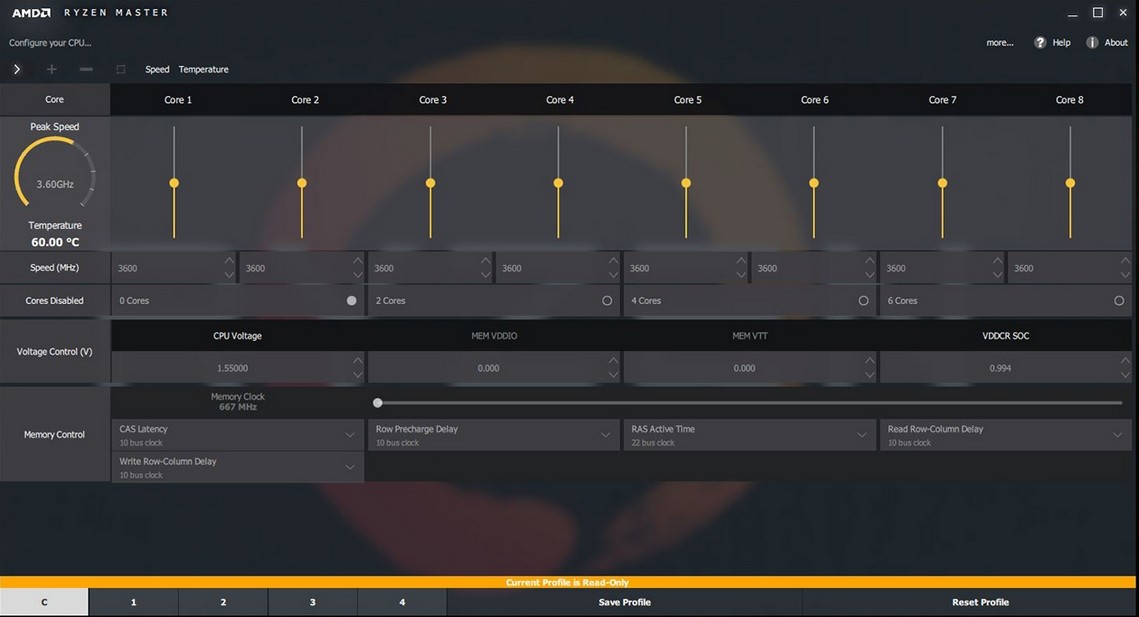The image size is (1139, 617).
Task: Select the 4 Cores disabled option
Action: point(863,300)
